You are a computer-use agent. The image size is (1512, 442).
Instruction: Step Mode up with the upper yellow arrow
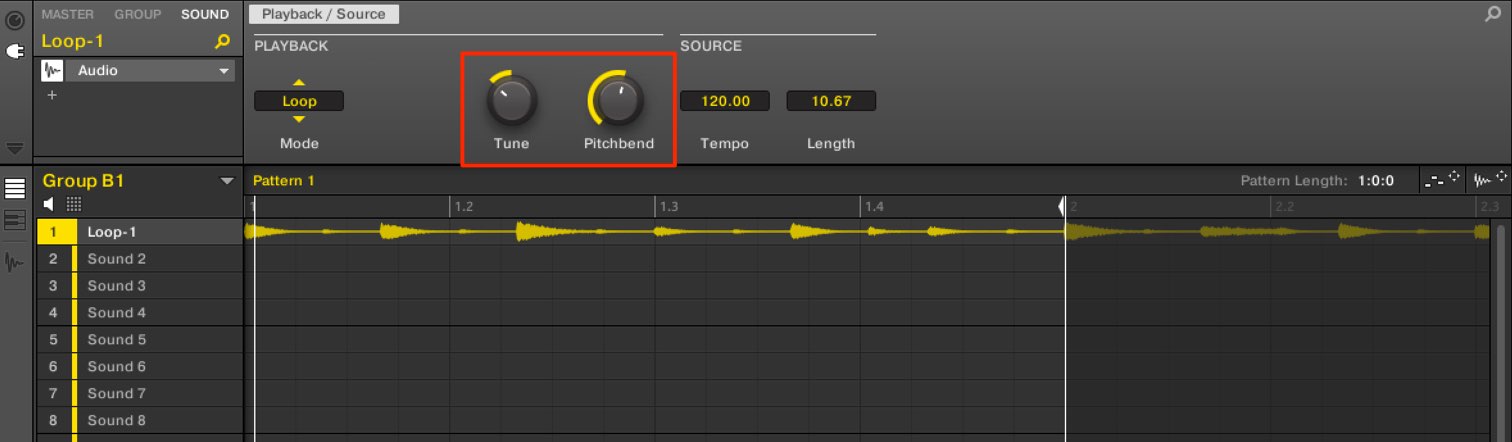(x=299, y=82)
